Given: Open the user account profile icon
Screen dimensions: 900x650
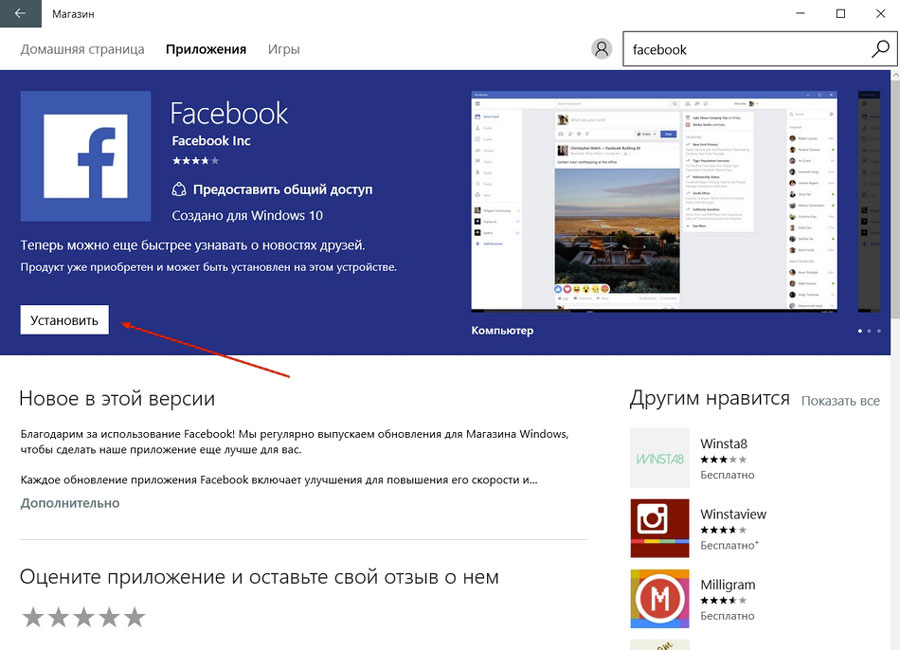Looking at the screenshot, I should tap(601, 49).
